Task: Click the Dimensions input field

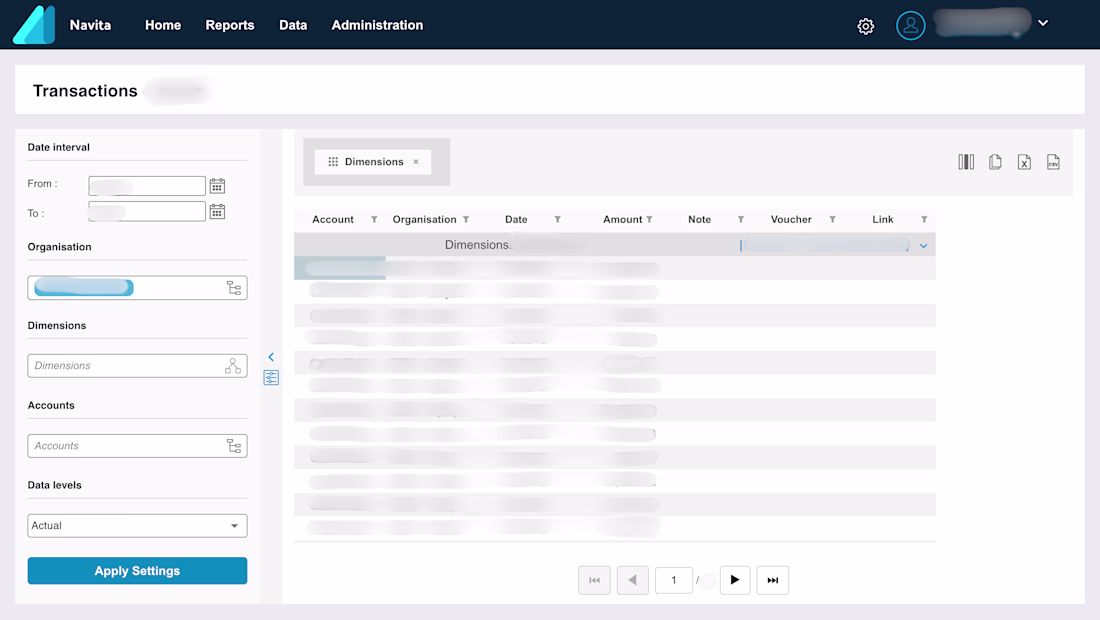Action: click(138, 365)
